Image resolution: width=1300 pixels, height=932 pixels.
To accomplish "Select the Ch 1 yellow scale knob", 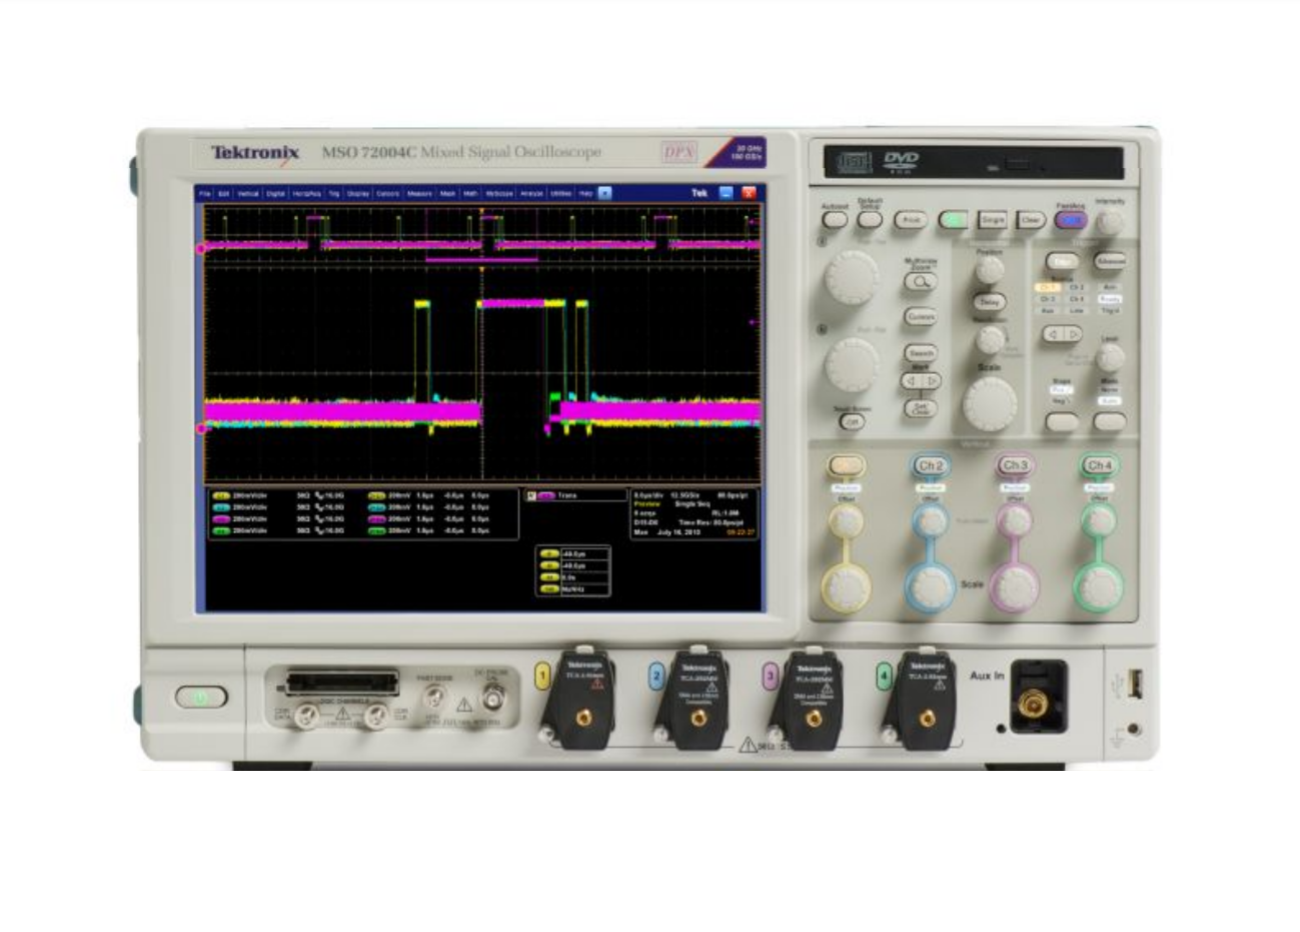I will pyautogui.click(x=846, y=587).
